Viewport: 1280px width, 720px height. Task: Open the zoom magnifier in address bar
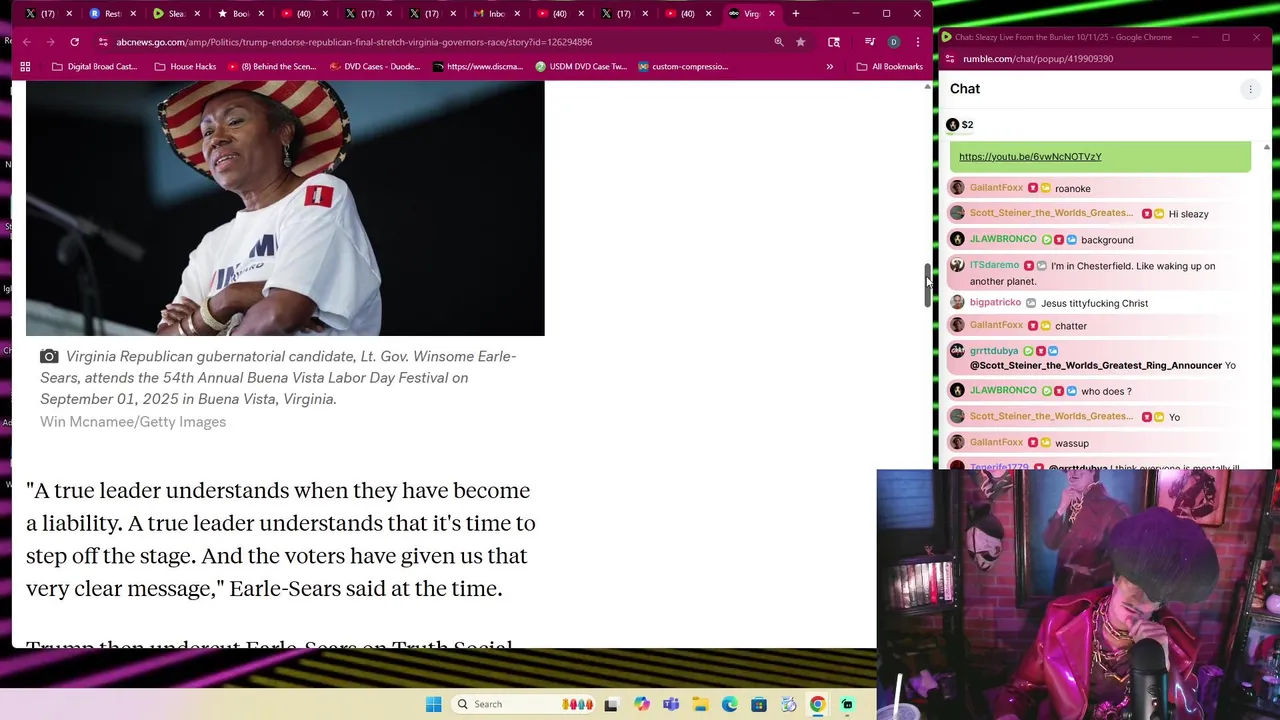pos(779,42)
